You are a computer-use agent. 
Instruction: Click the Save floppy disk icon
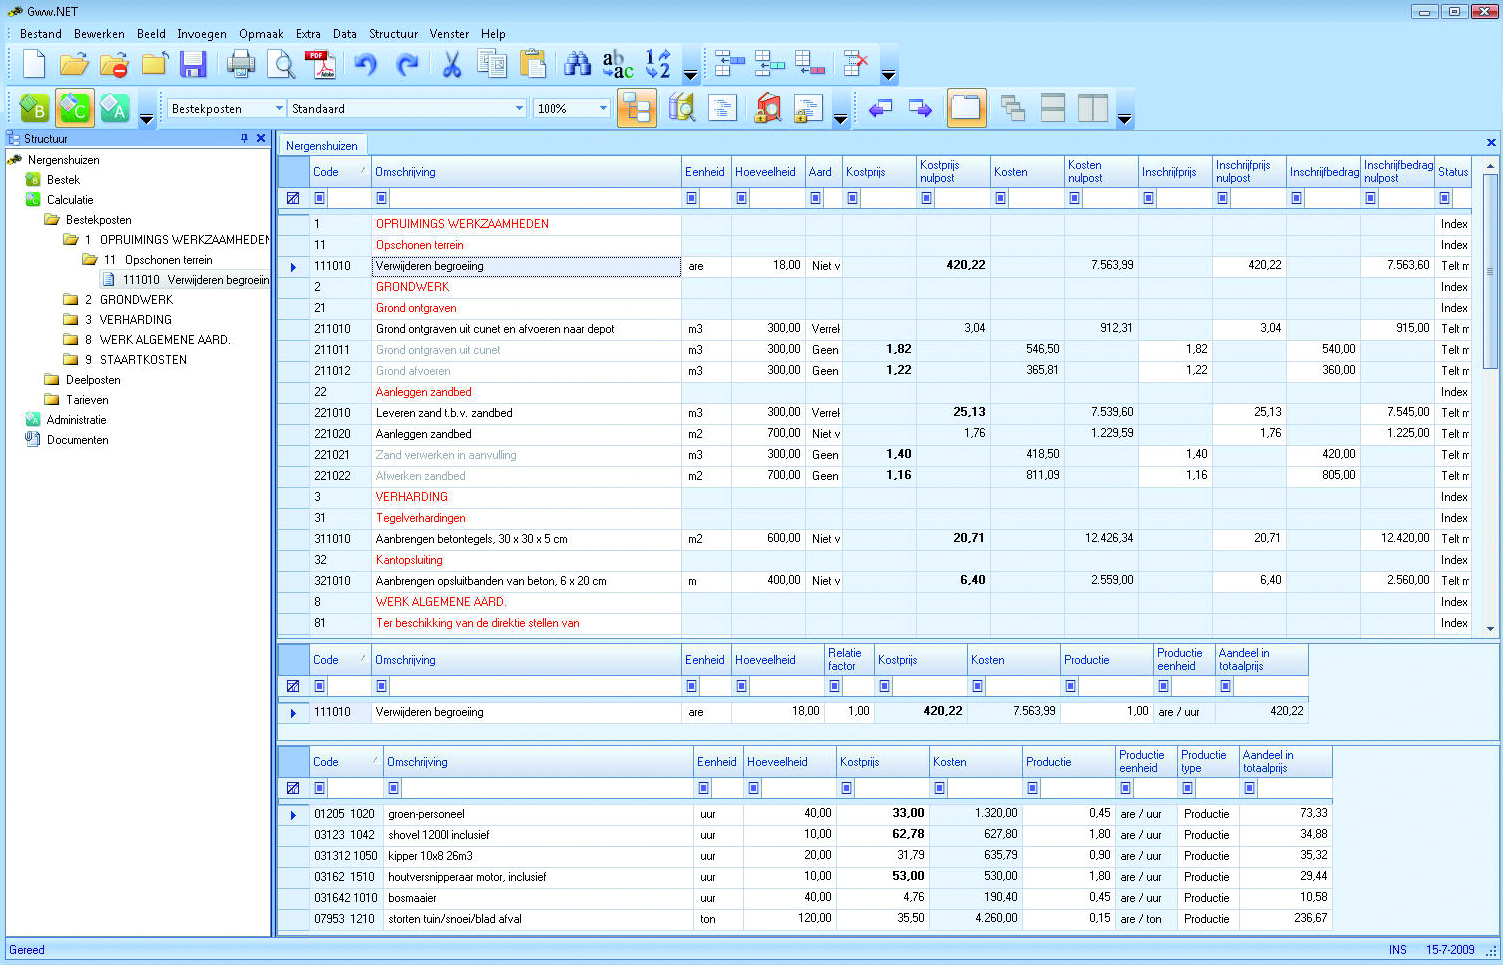click(x=192, y=65)
